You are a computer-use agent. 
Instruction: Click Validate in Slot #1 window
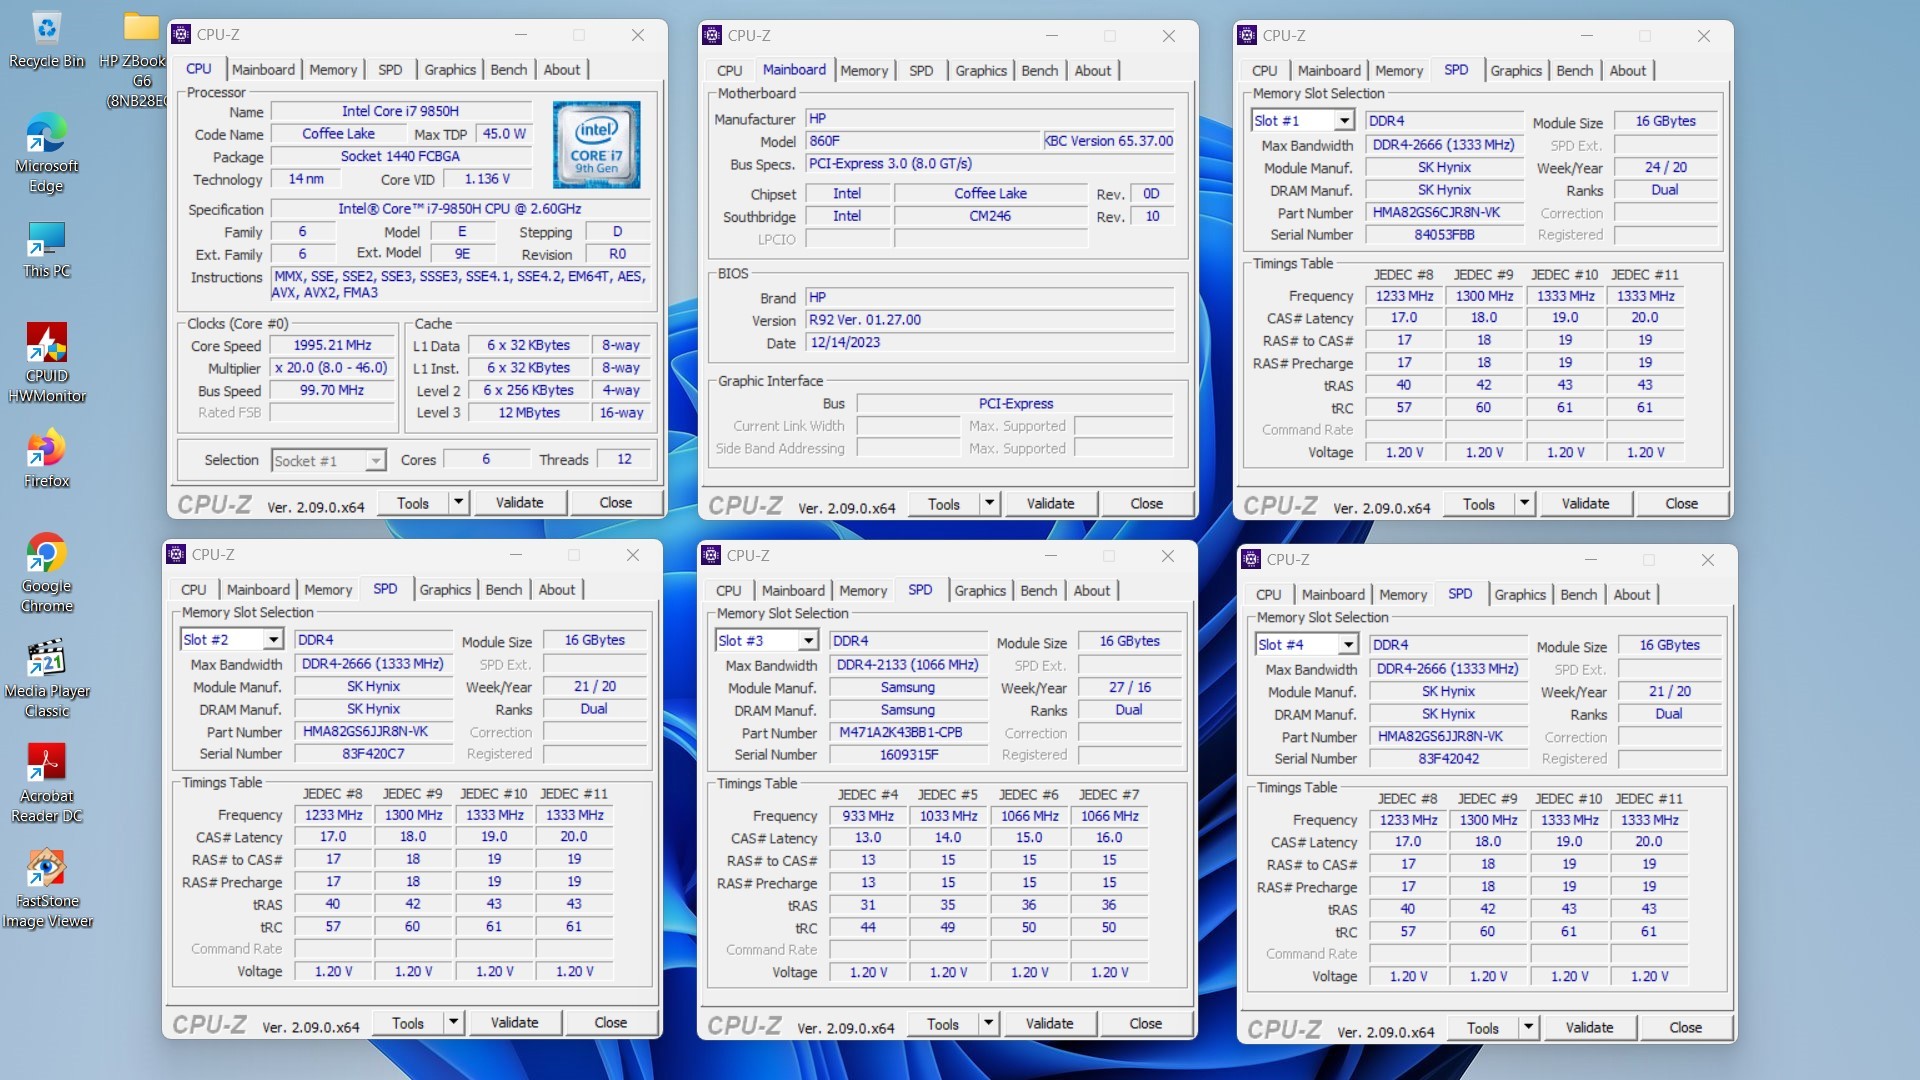[1585, 504]
